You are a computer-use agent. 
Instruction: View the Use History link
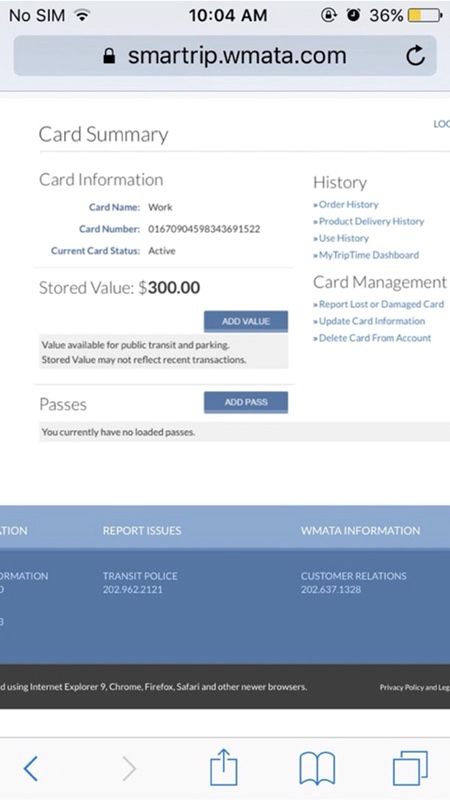tap(341, 238)
